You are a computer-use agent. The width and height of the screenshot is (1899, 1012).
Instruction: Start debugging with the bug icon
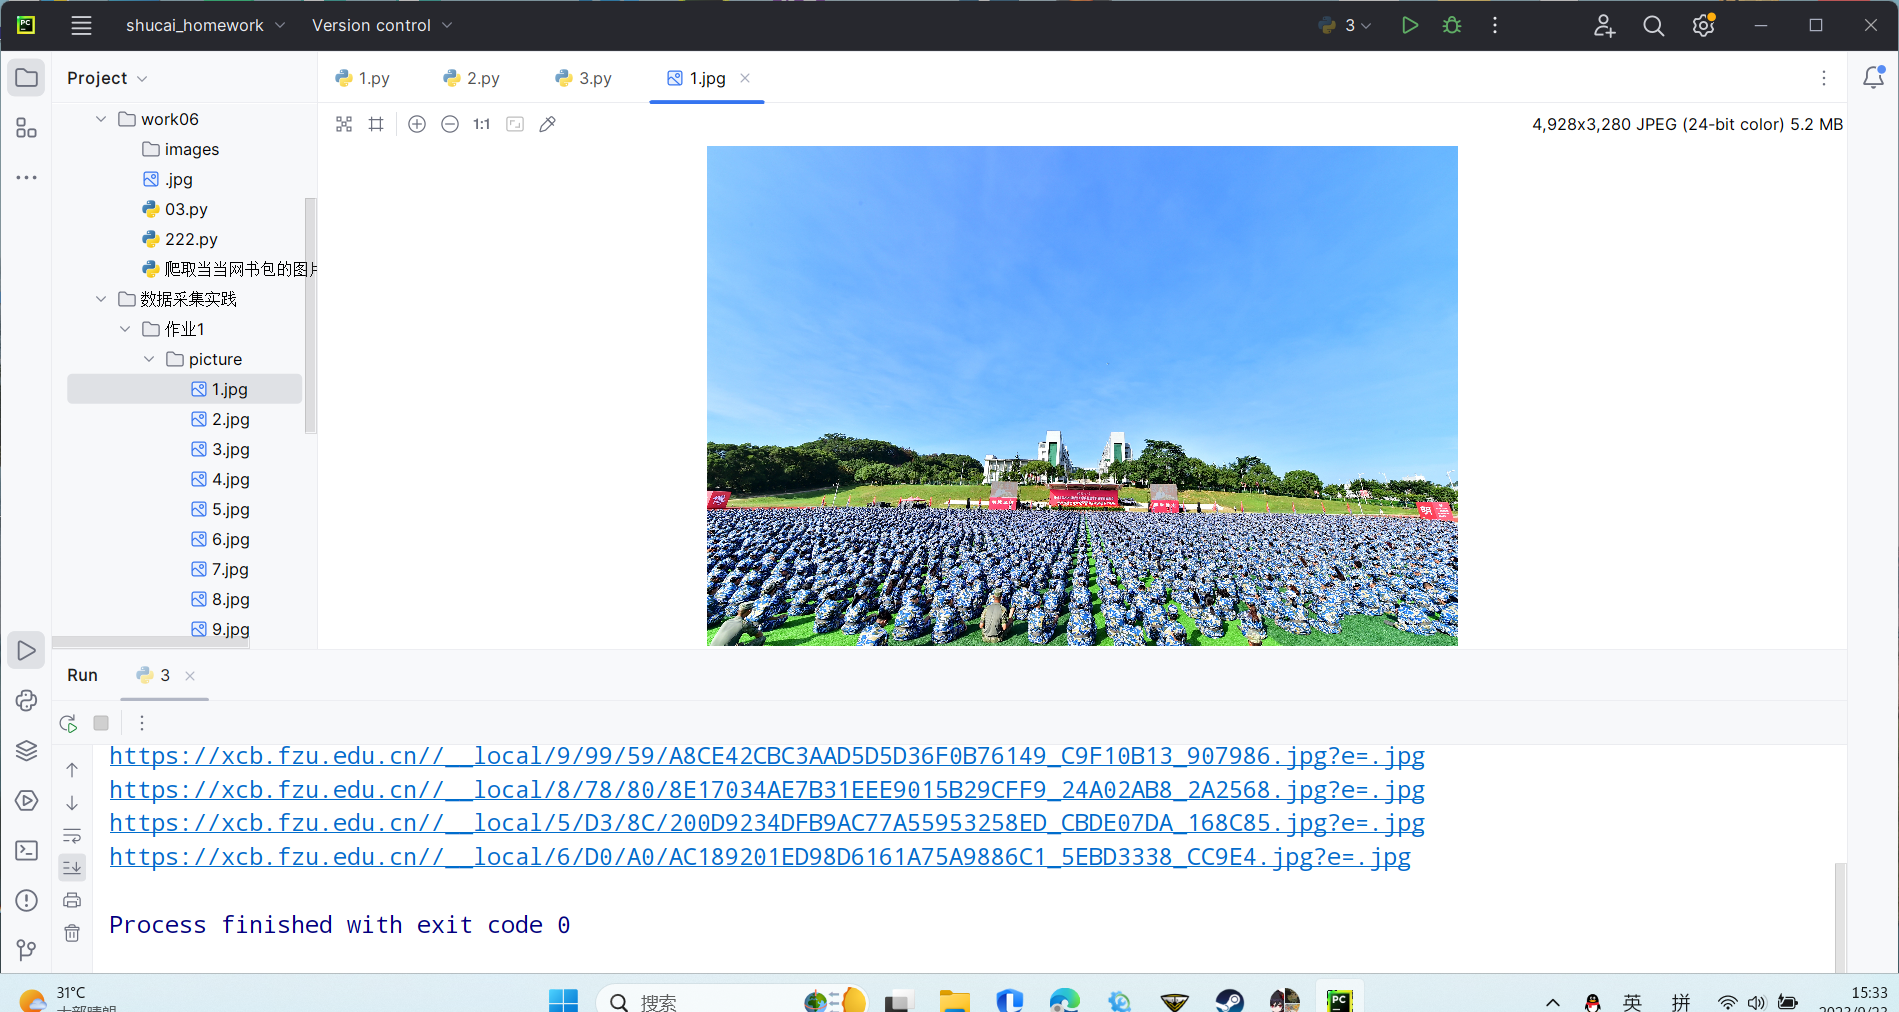[1452, 25]
